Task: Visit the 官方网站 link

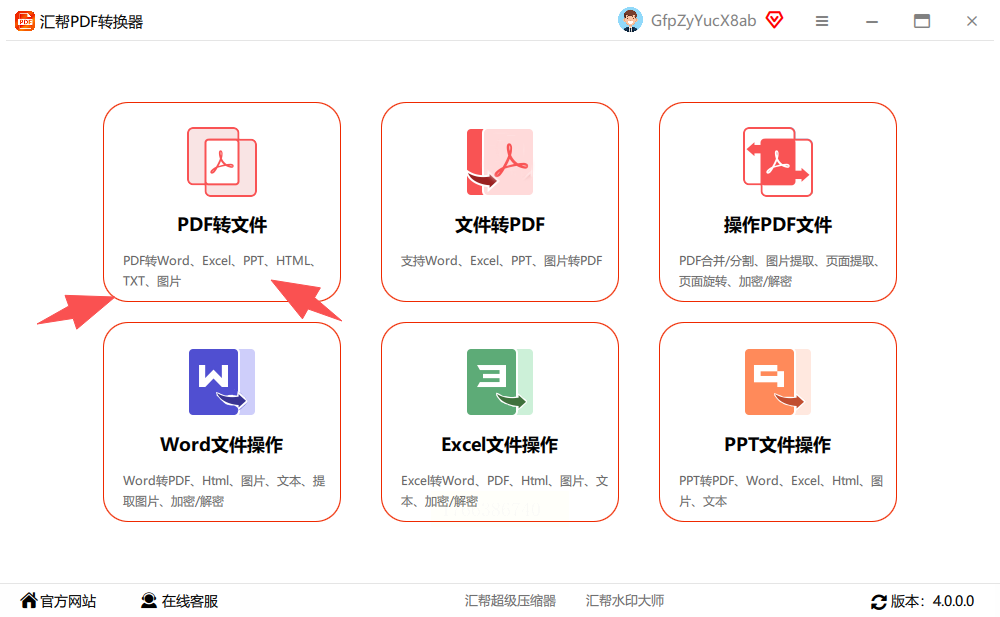Action: (x=68, y=601)
